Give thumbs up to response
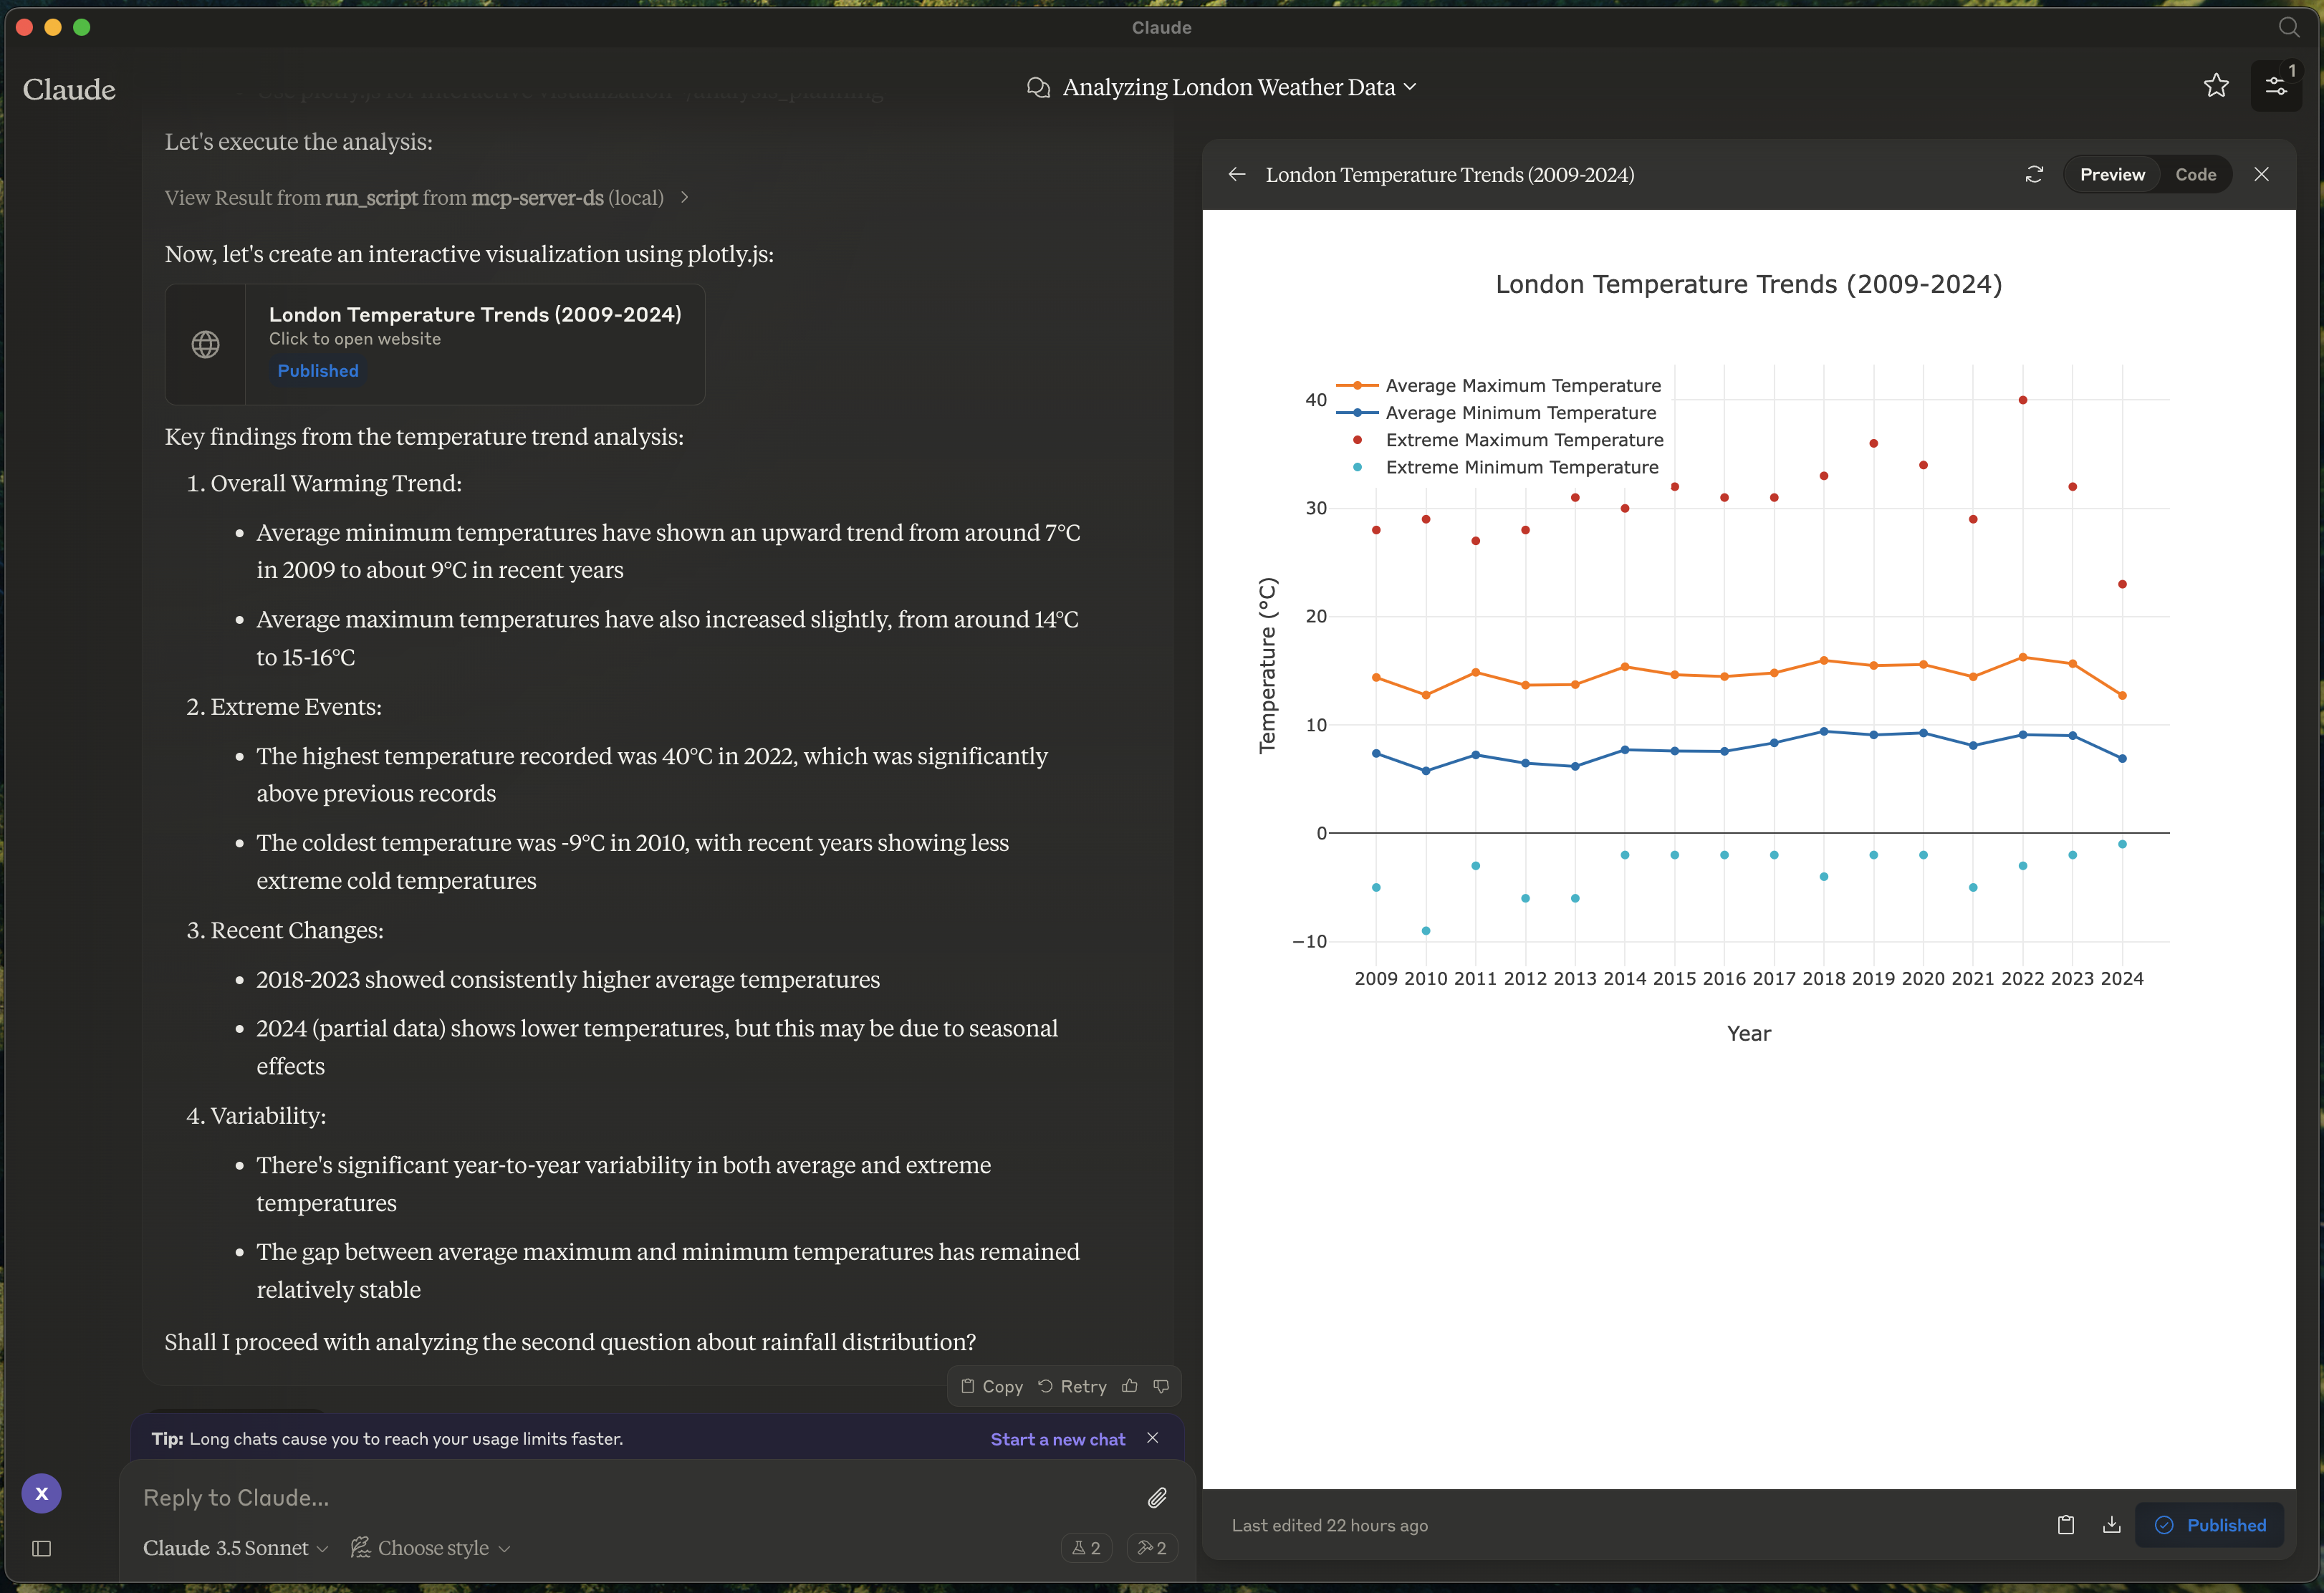This screenshot has height=1593, width=2324. point(1130,1386)
